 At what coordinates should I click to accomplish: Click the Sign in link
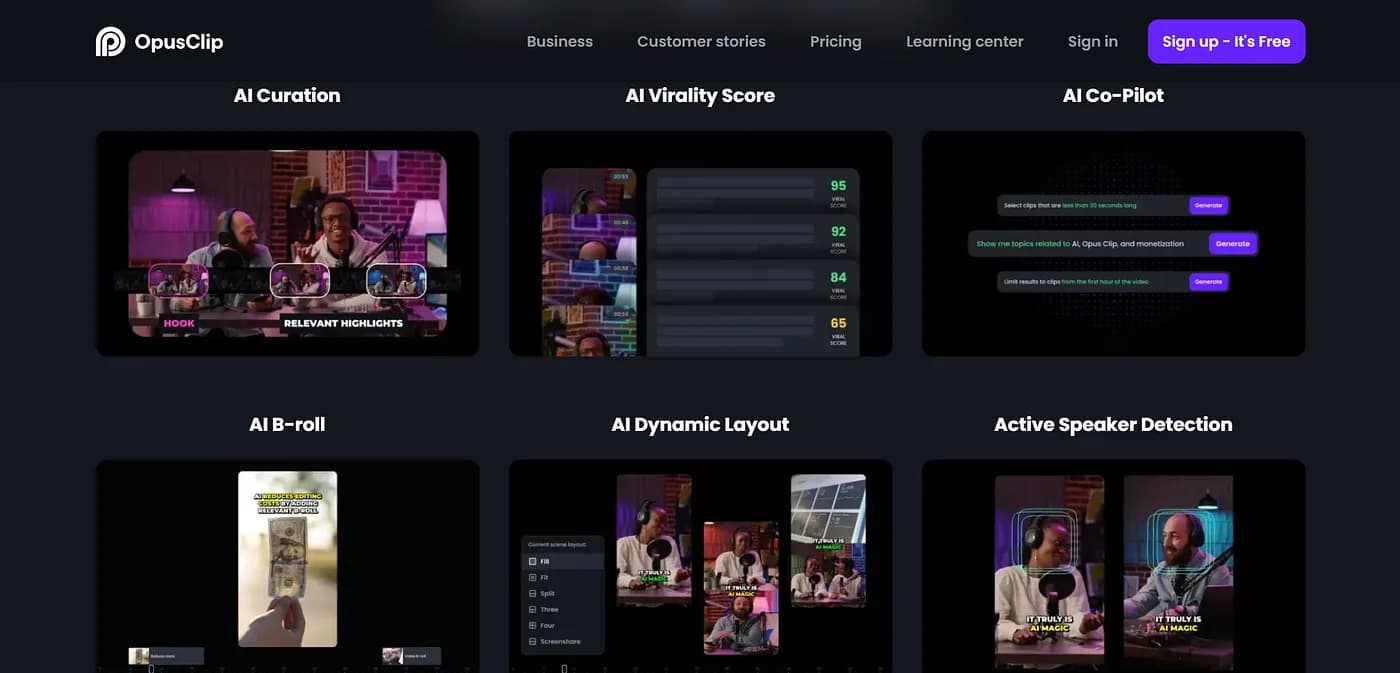click(x=1092, y=42)
